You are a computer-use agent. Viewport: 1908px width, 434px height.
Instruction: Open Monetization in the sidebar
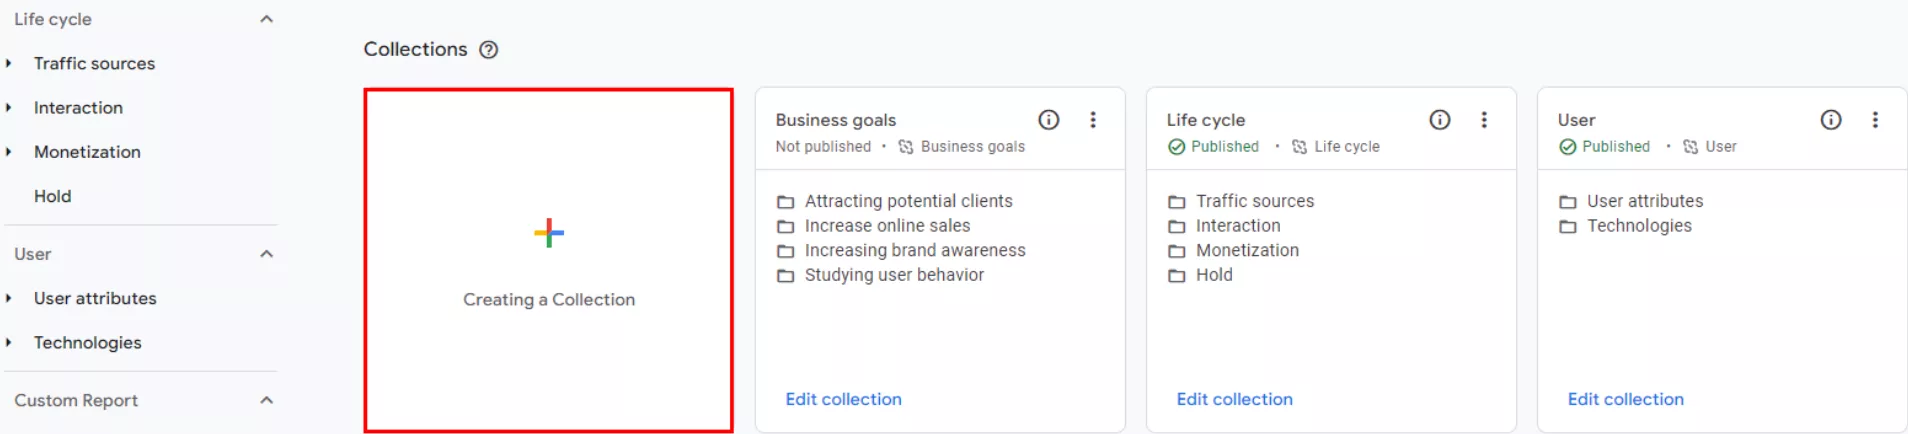coord(87,152)
